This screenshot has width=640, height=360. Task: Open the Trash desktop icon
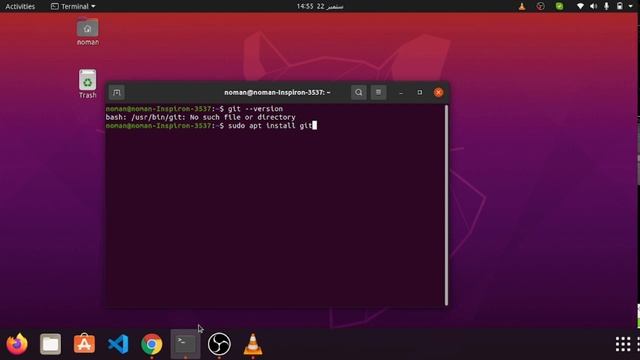[x=87, y=84]
